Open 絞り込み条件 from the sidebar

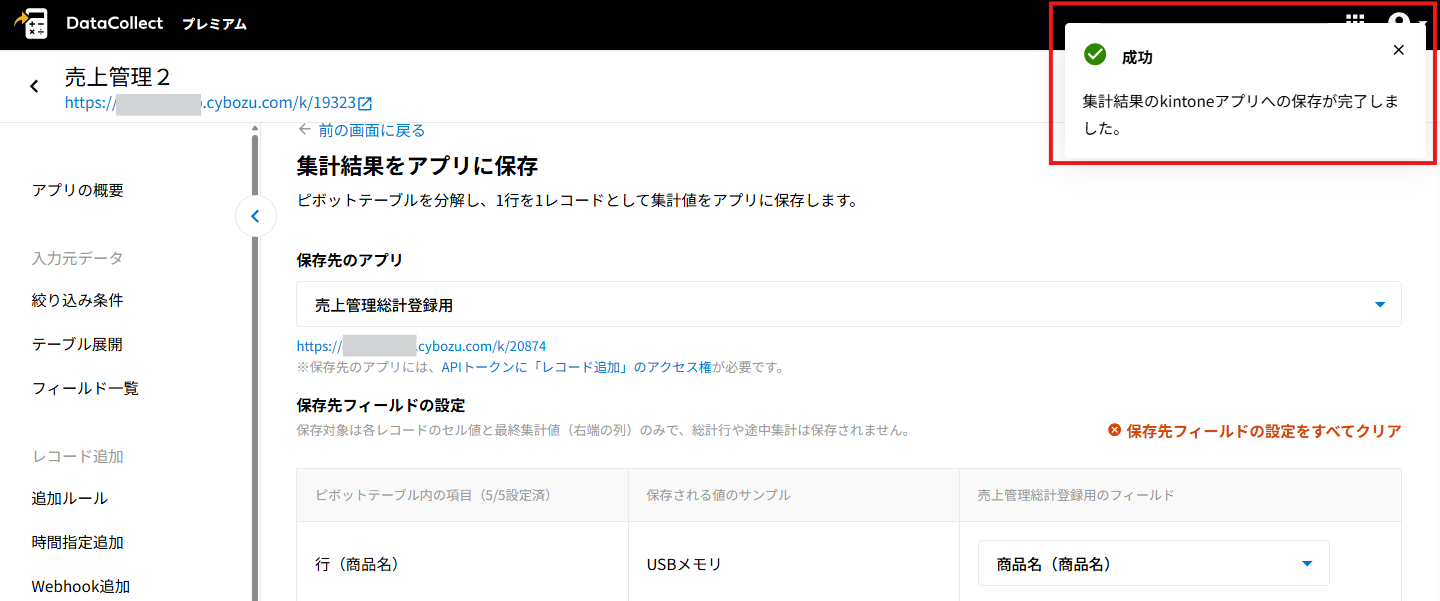(x=78, y=300)
